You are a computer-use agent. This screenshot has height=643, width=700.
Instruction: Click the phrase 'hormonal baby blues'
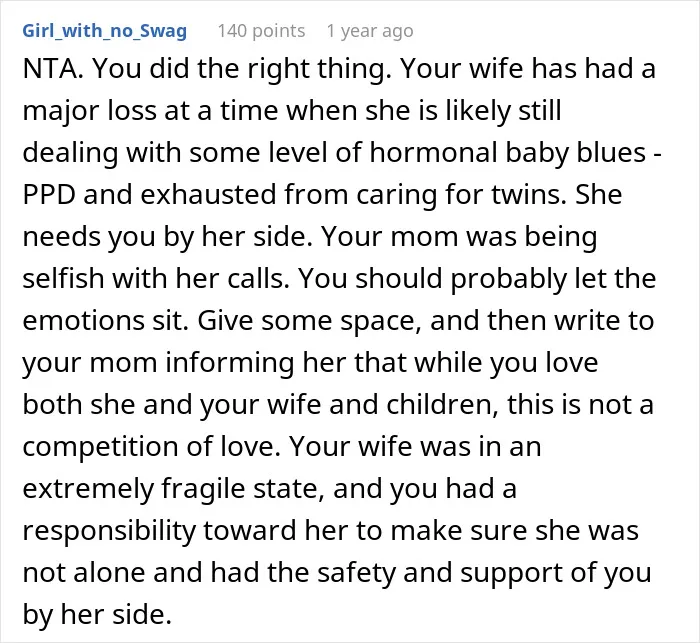508,153
